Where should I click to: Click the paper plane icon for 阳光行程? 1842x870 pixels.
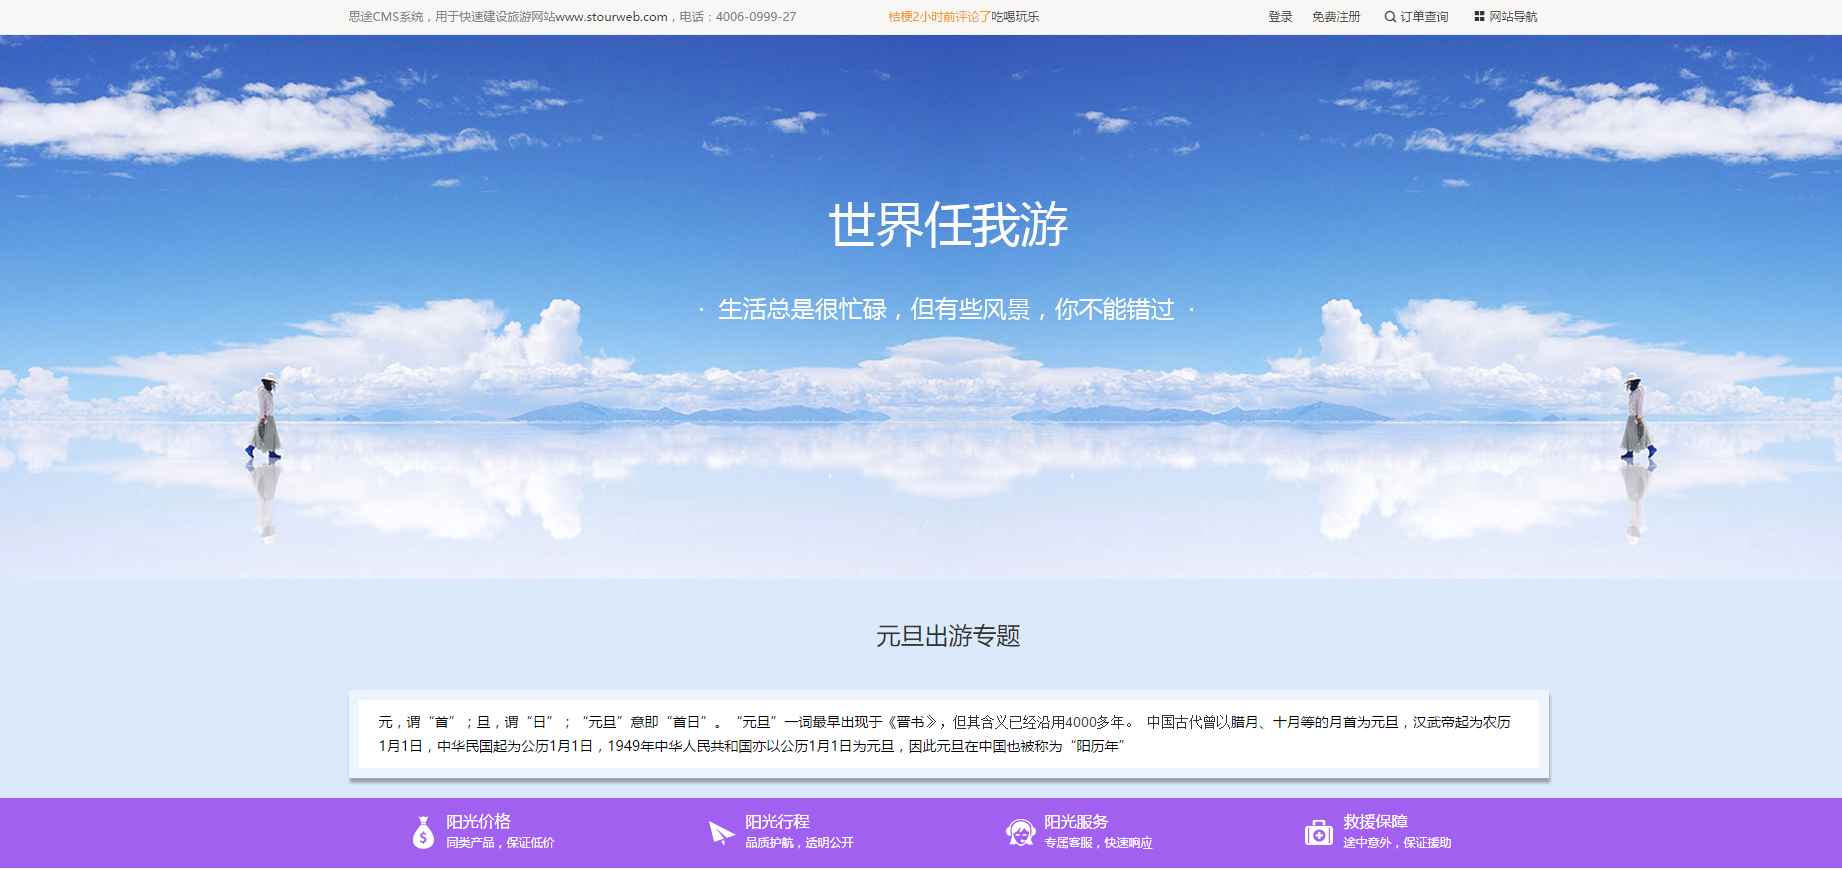pyautogui.click(x=721, y=832)
